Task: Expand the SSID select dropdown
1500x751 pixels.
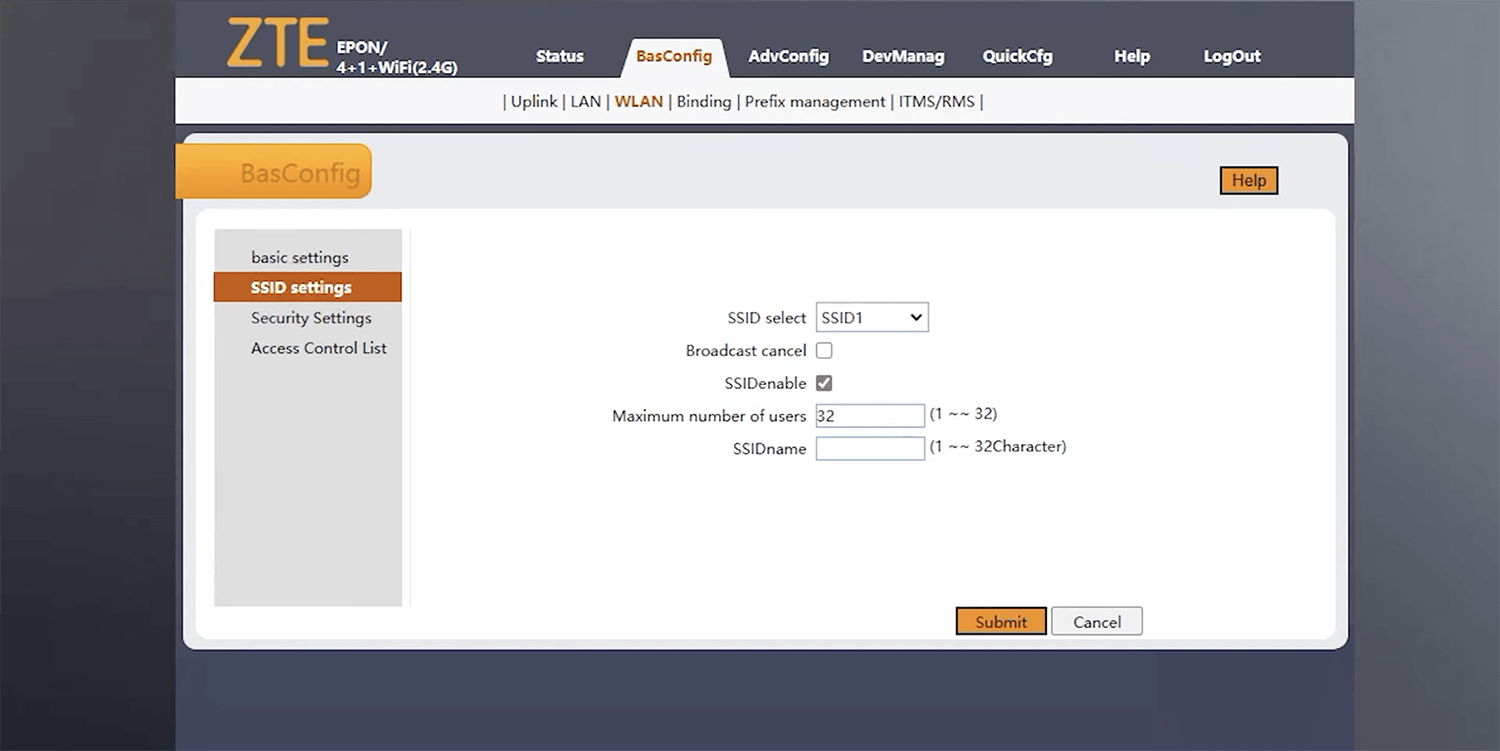Action: point(872,318)
